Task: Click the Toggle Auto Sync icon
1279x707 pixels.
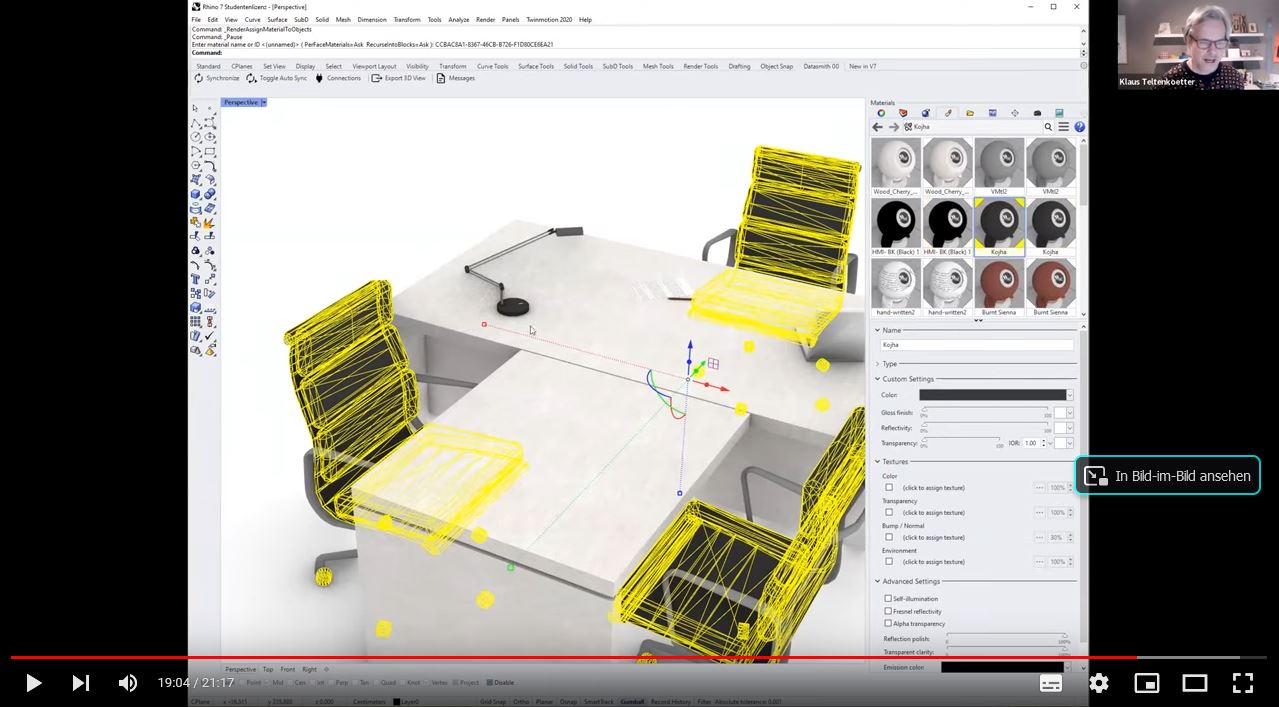Action: tap(251, 78)
